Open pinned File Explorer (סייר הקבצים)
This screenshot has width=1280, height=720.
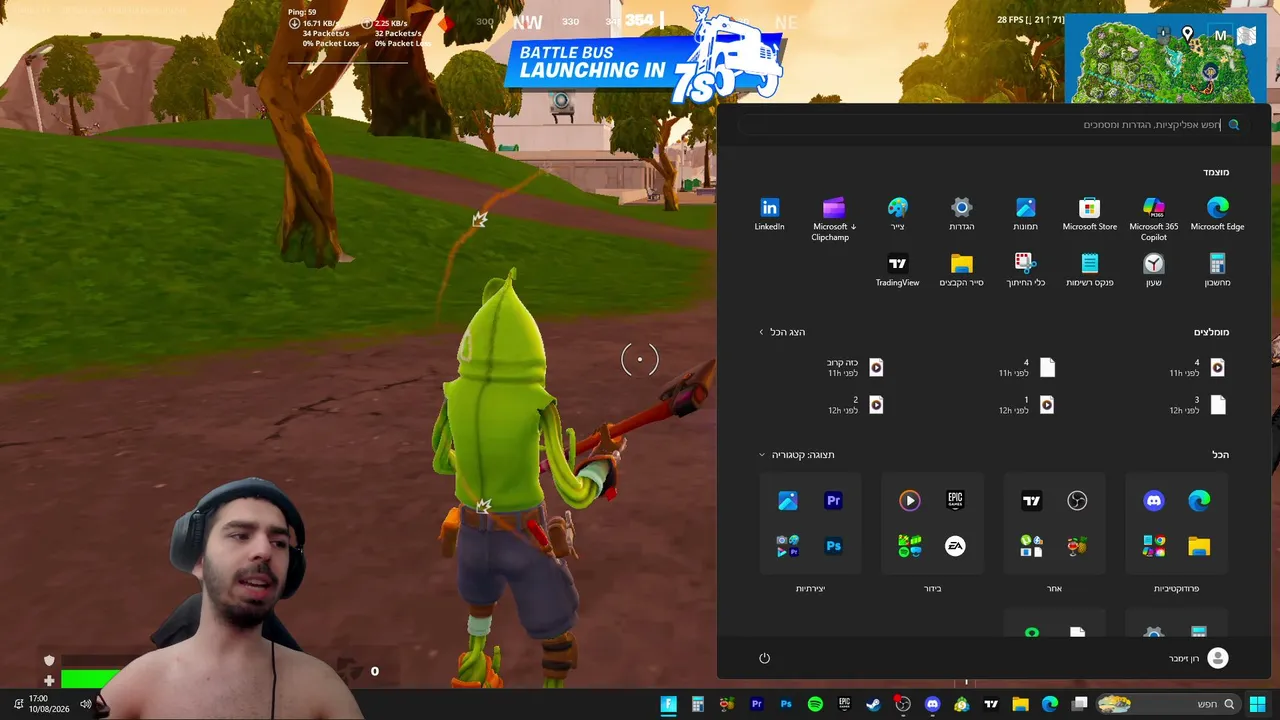pos(961,270)
